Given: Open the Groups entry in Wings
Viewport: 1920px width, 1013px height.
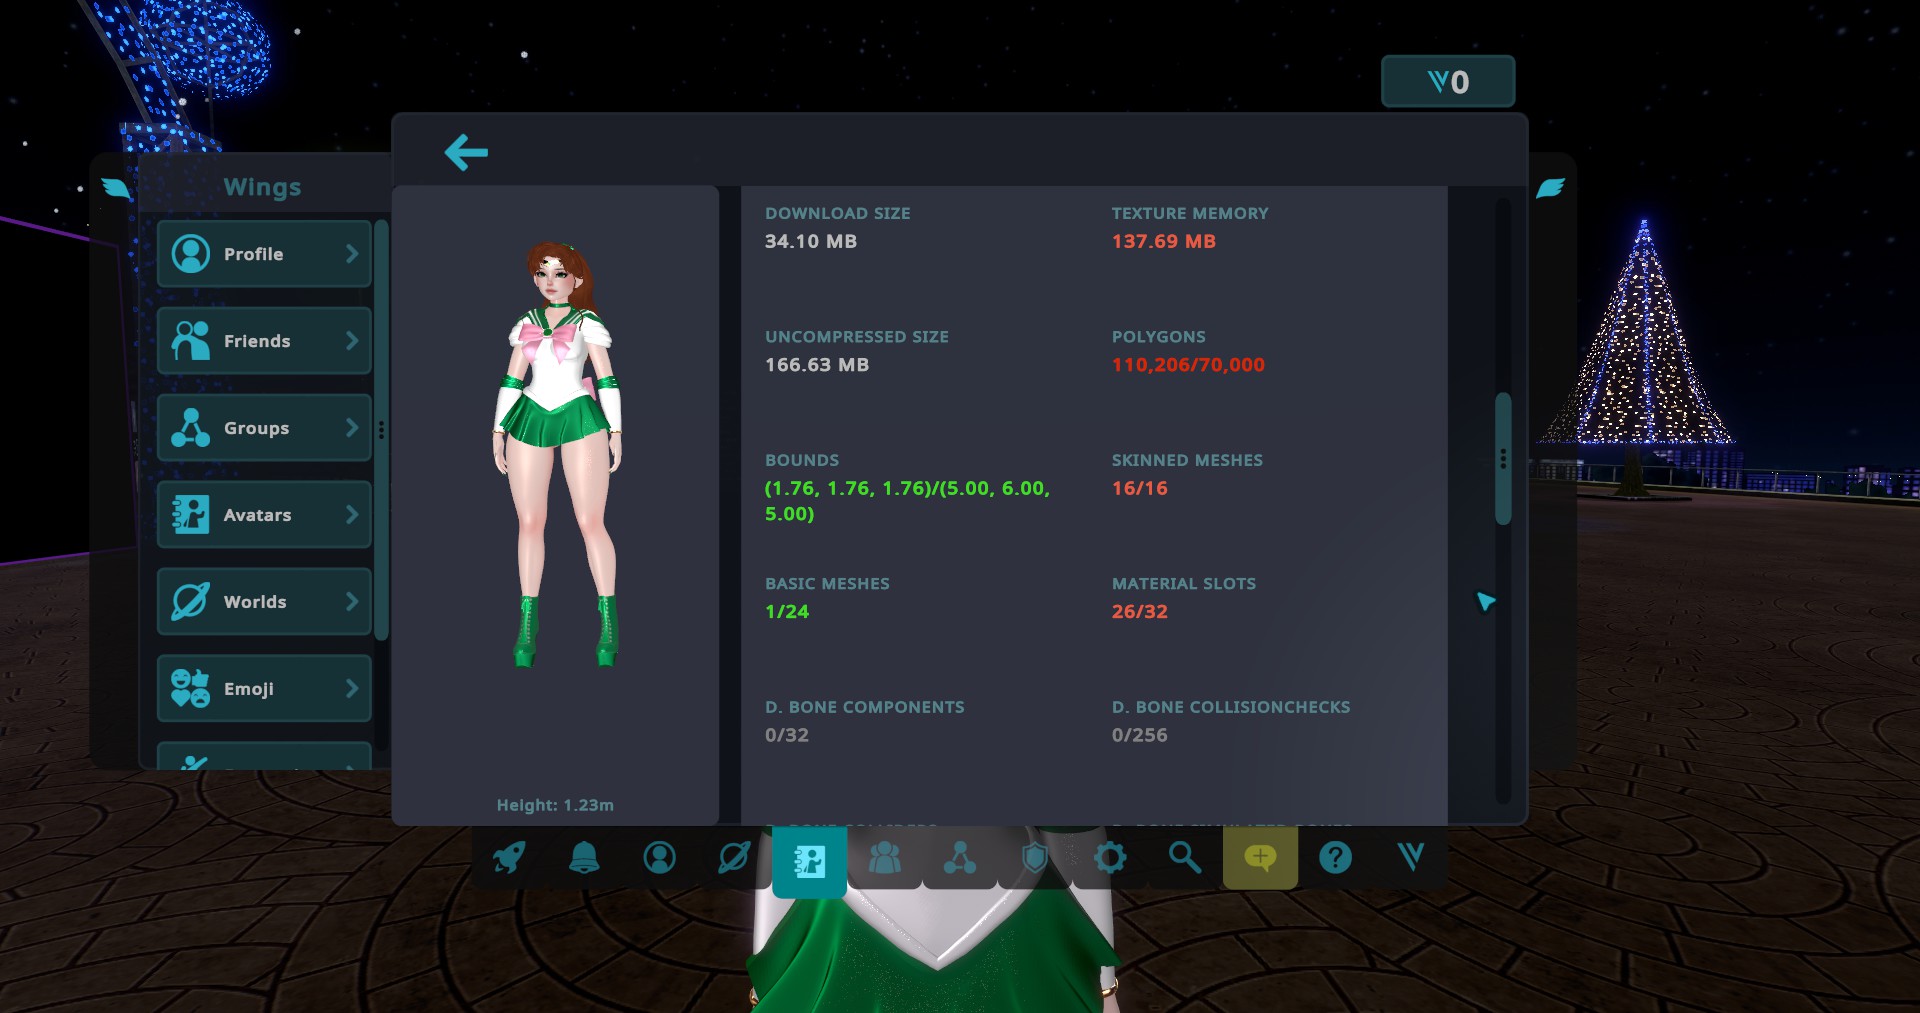Looking at the screenshot, I should coord(264,428).
